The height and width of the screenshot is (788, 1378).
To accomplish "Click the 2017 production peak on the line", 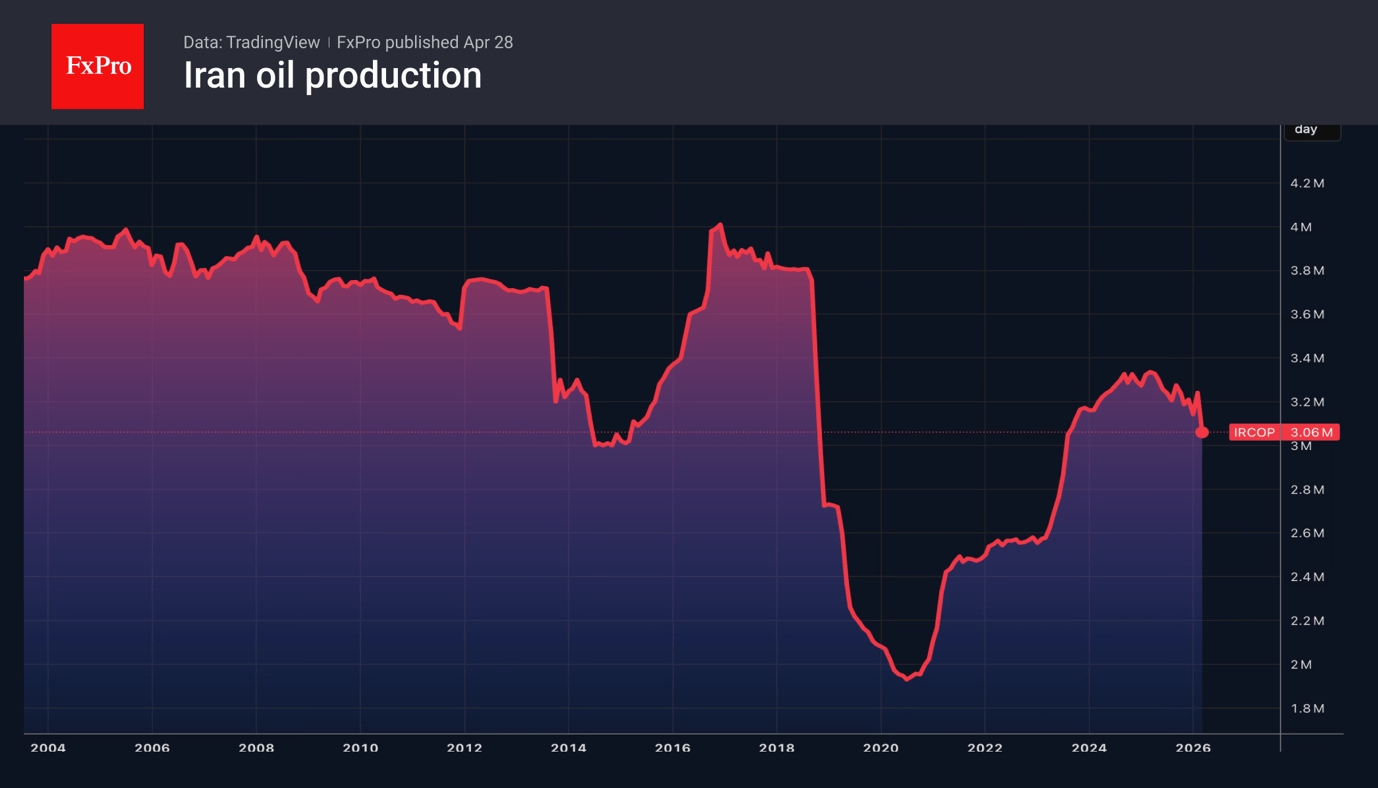I will tap(719, 224).
